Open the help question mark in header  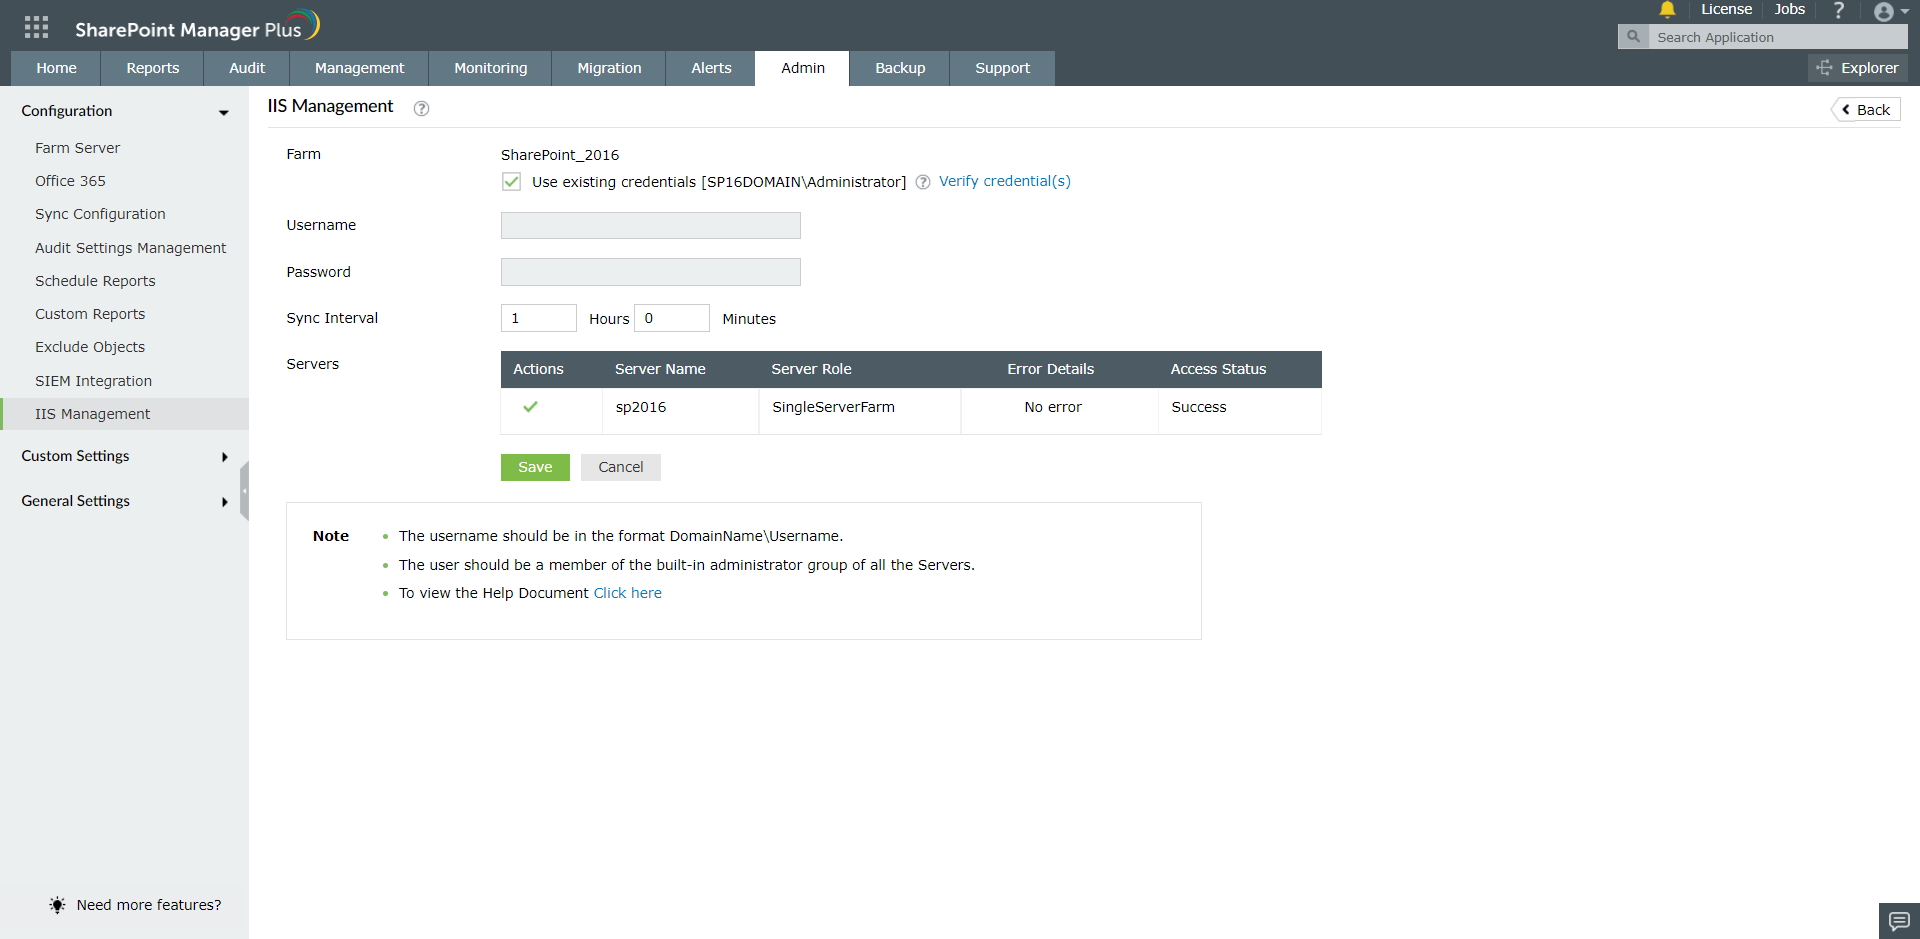click(1838, 10)
